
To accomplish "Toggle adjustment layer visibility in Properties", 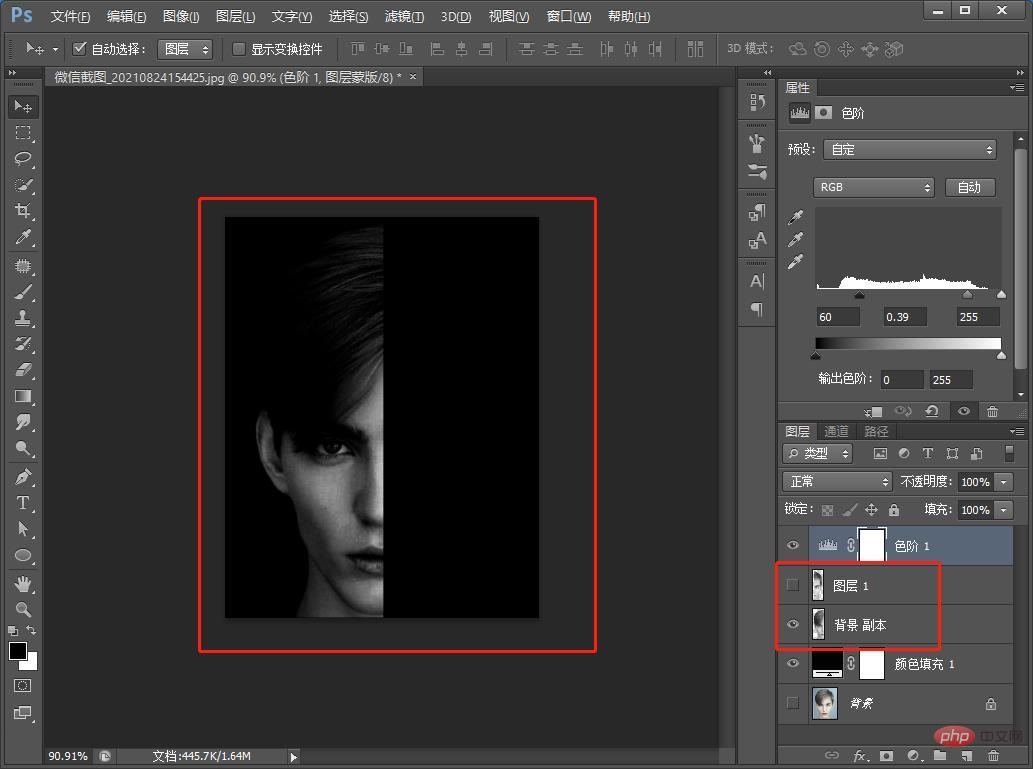I will (x=963, y=411).
